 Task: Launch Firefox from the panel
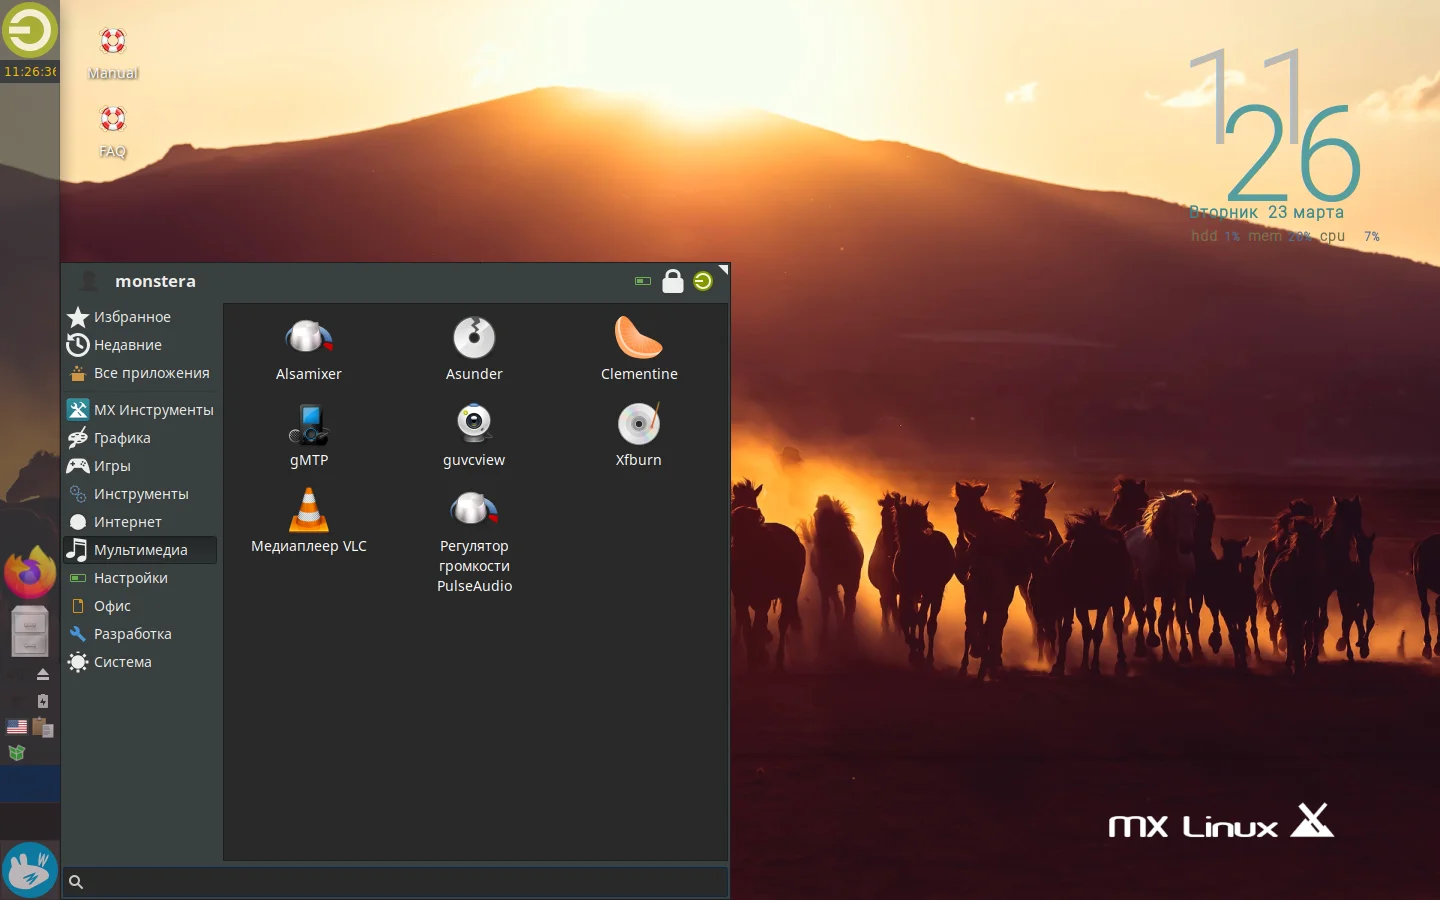[x=30, y=572]
